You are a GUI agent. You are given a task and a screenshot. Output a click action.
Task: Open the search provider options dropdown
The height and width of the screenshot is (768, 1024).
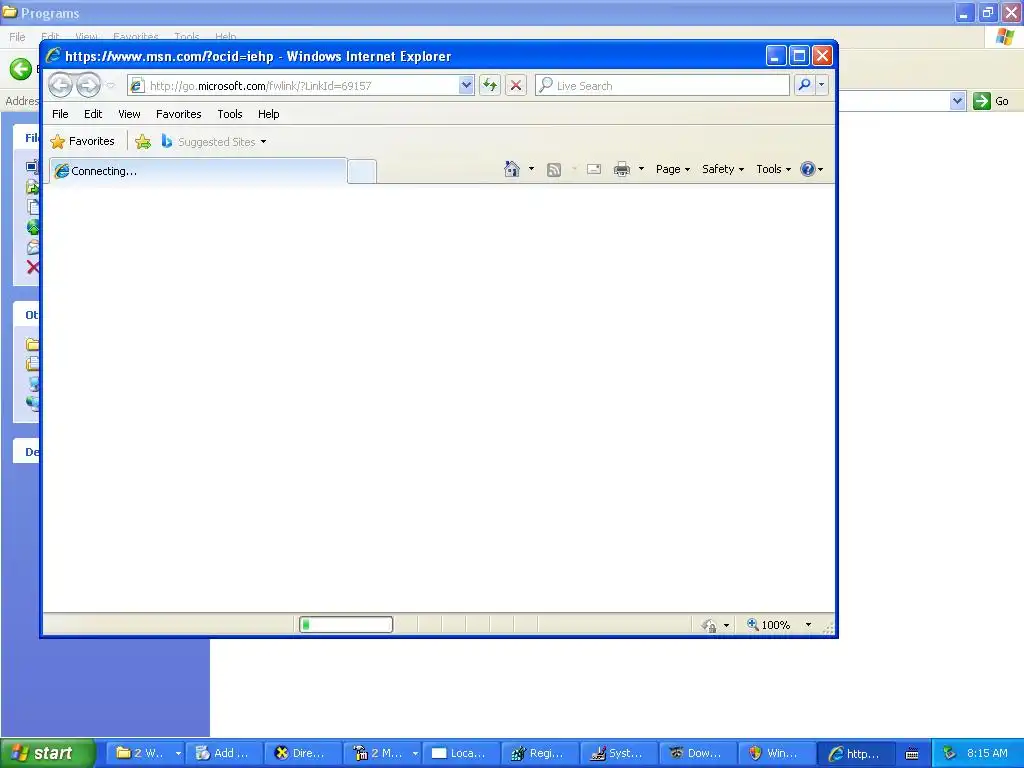point(822,86)
